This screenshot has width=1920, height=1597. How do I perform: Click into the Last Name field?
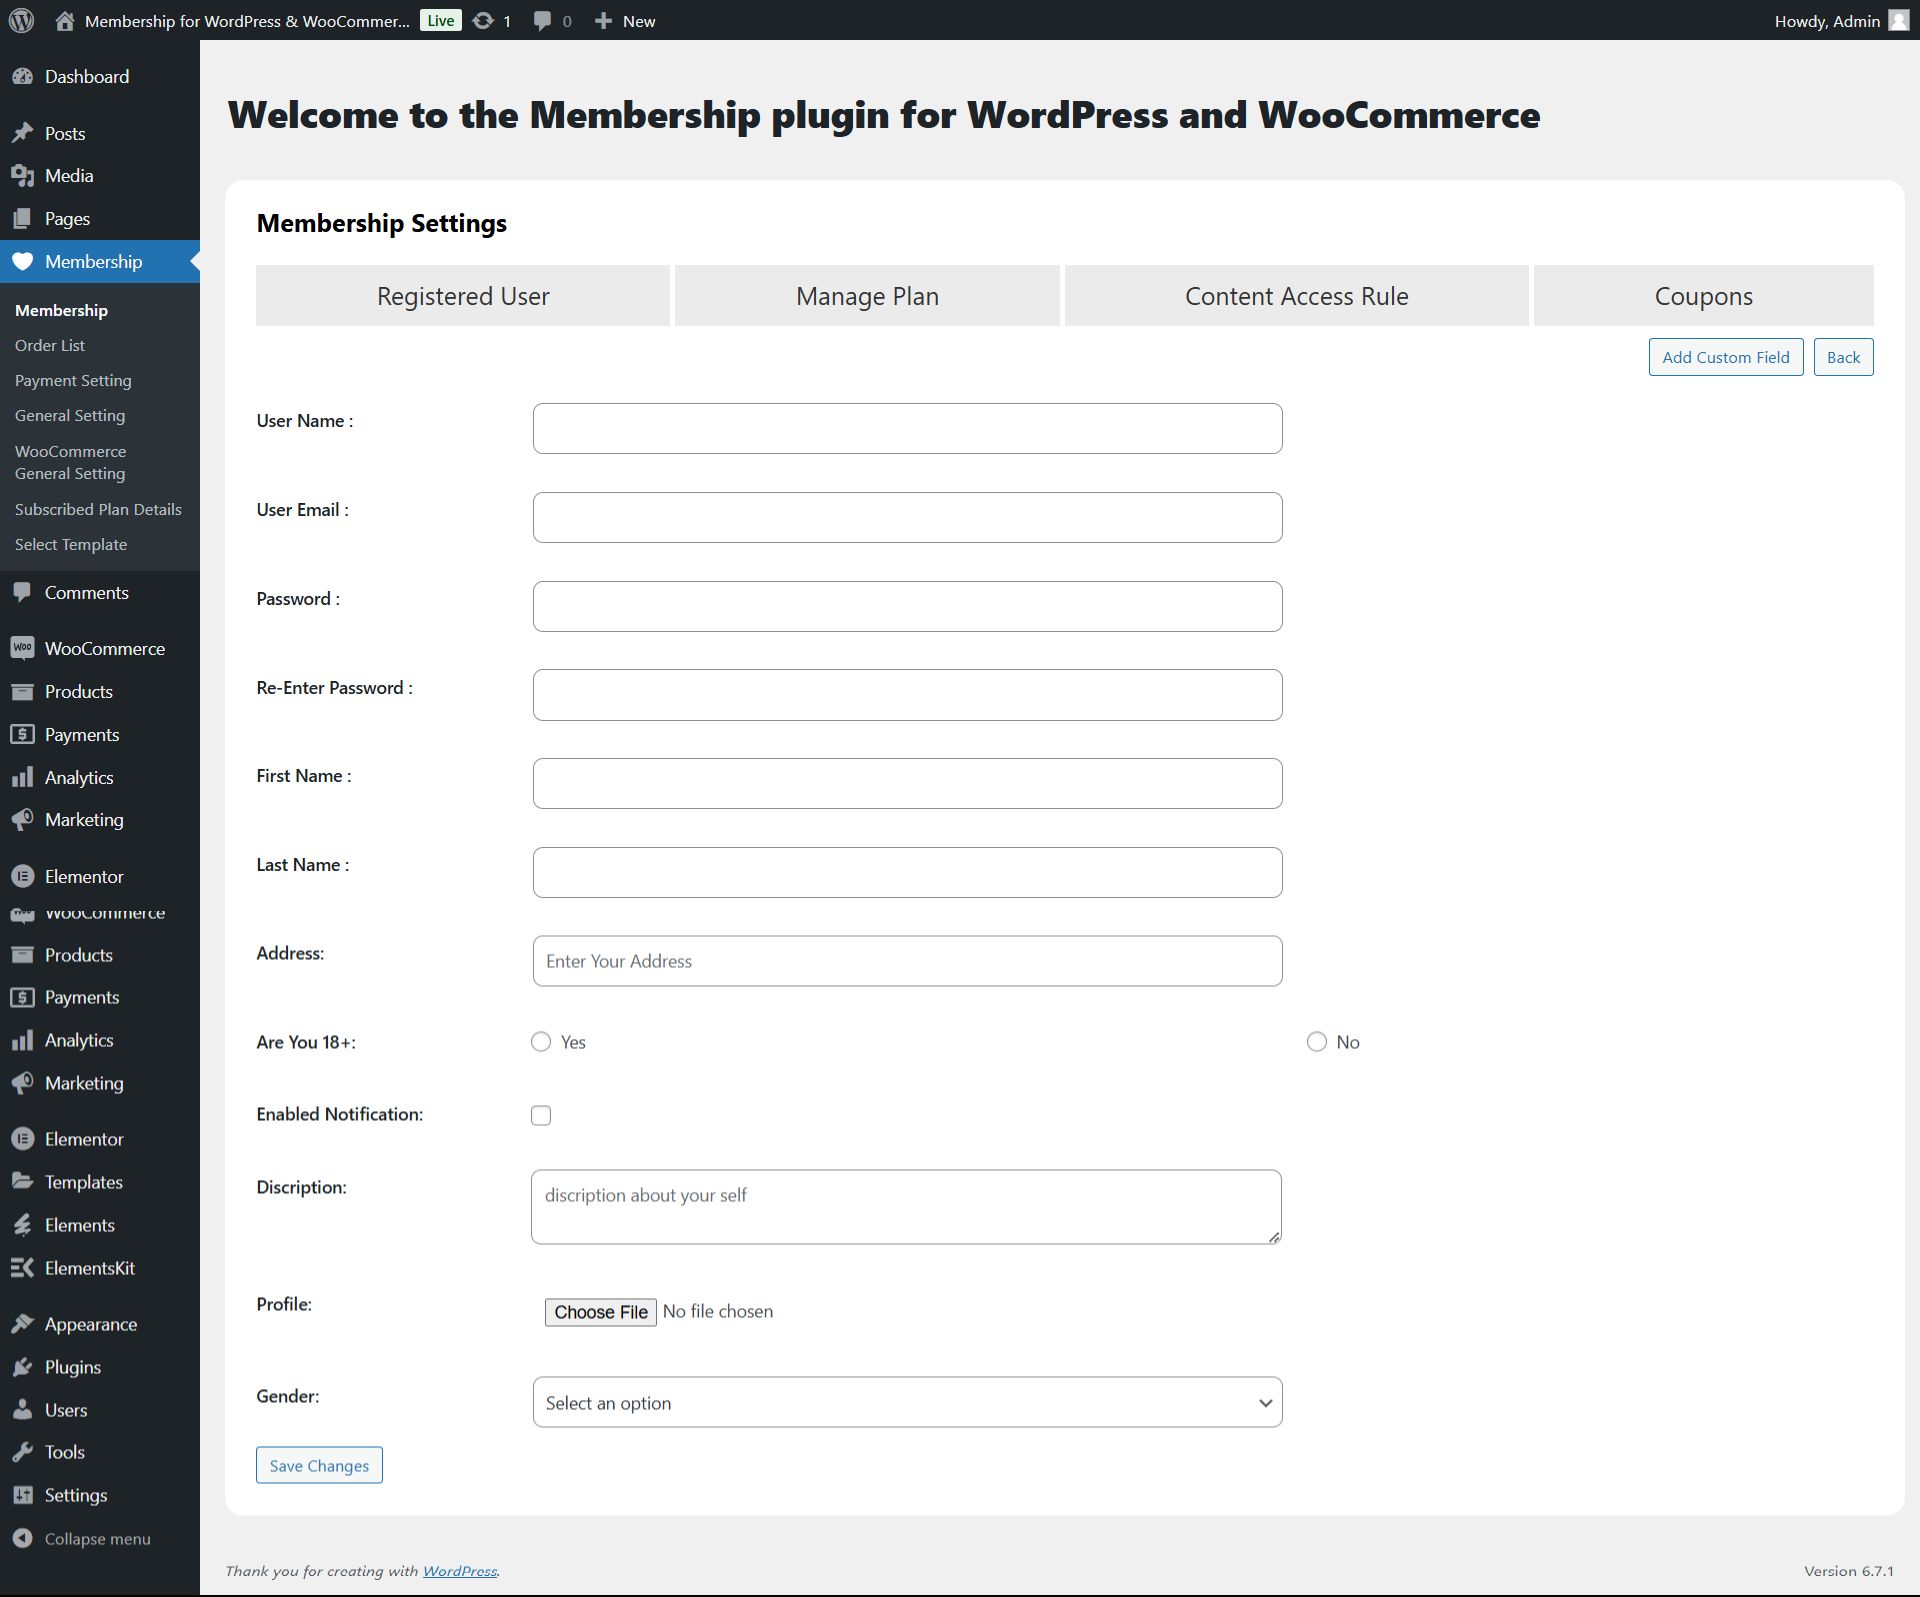pos(907,872)
